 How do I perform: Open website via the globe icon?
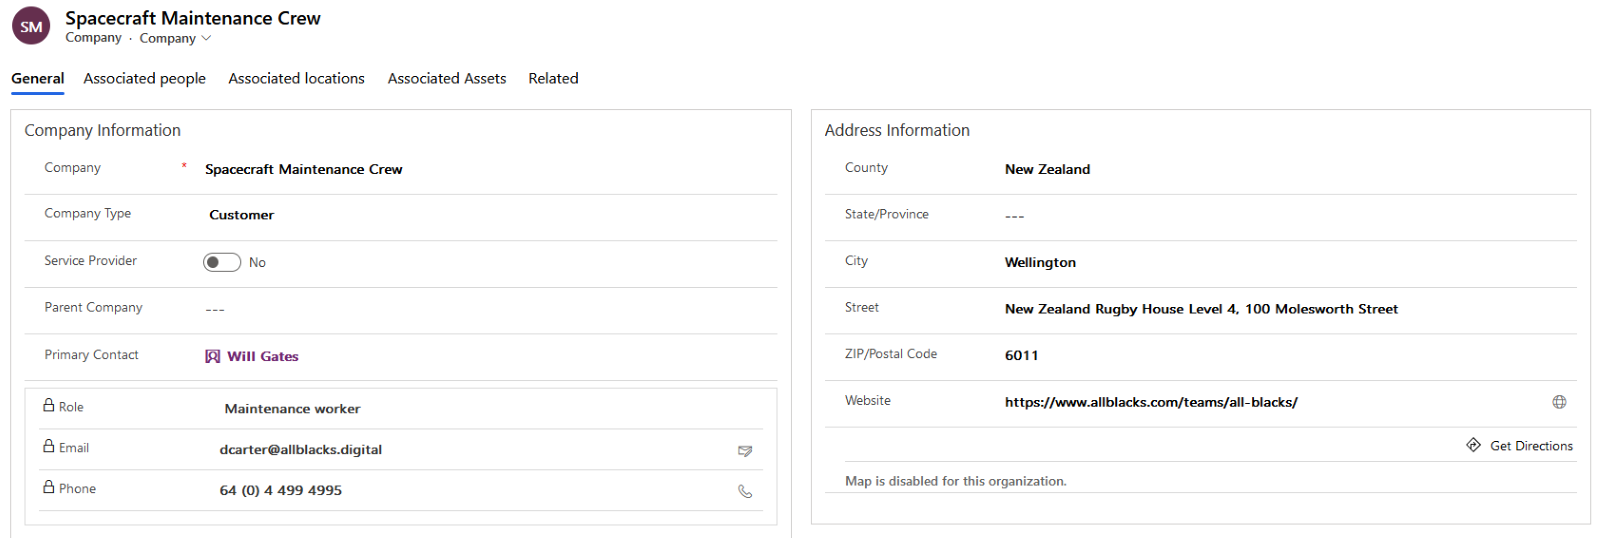click(x=1559, y=402)
